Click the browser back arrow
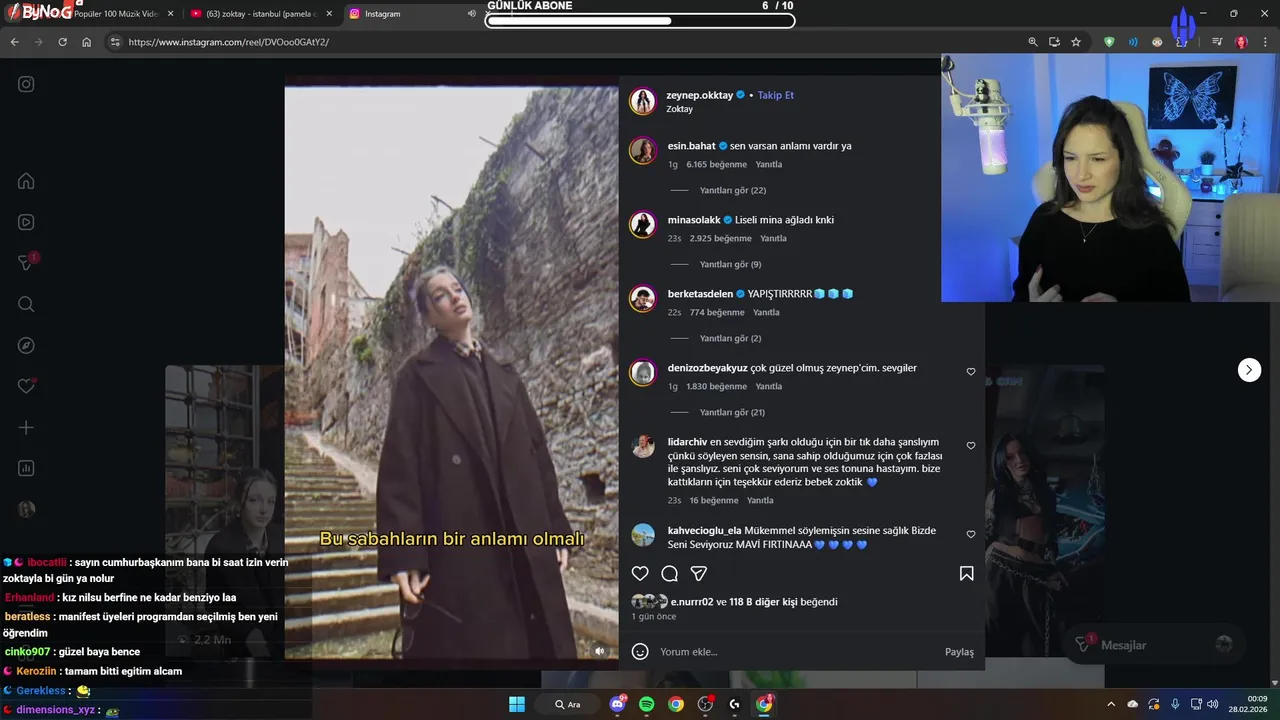The height and width of the screenshot is (720, 1280). (14, 42)
